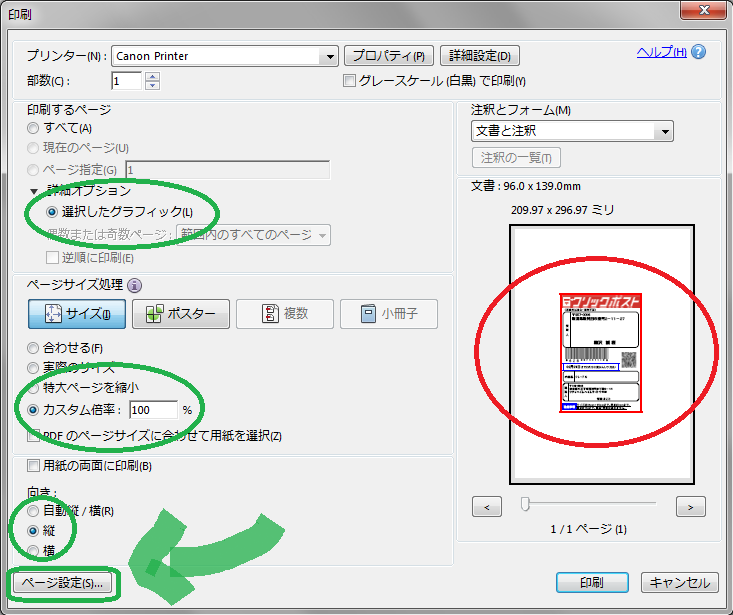The height and width of the screenshot is (615, 733).
Task: Tick PDFのページサイズに合わせて用紙を選択 checkbox
Action: (x=33, y=436)
